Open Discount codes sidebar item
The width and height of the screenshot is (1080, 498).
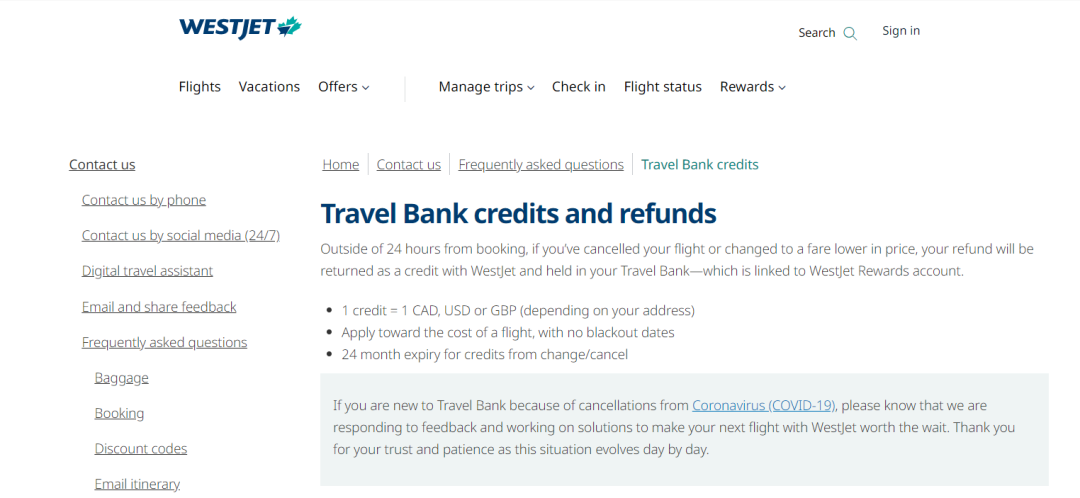pos(141,448)
